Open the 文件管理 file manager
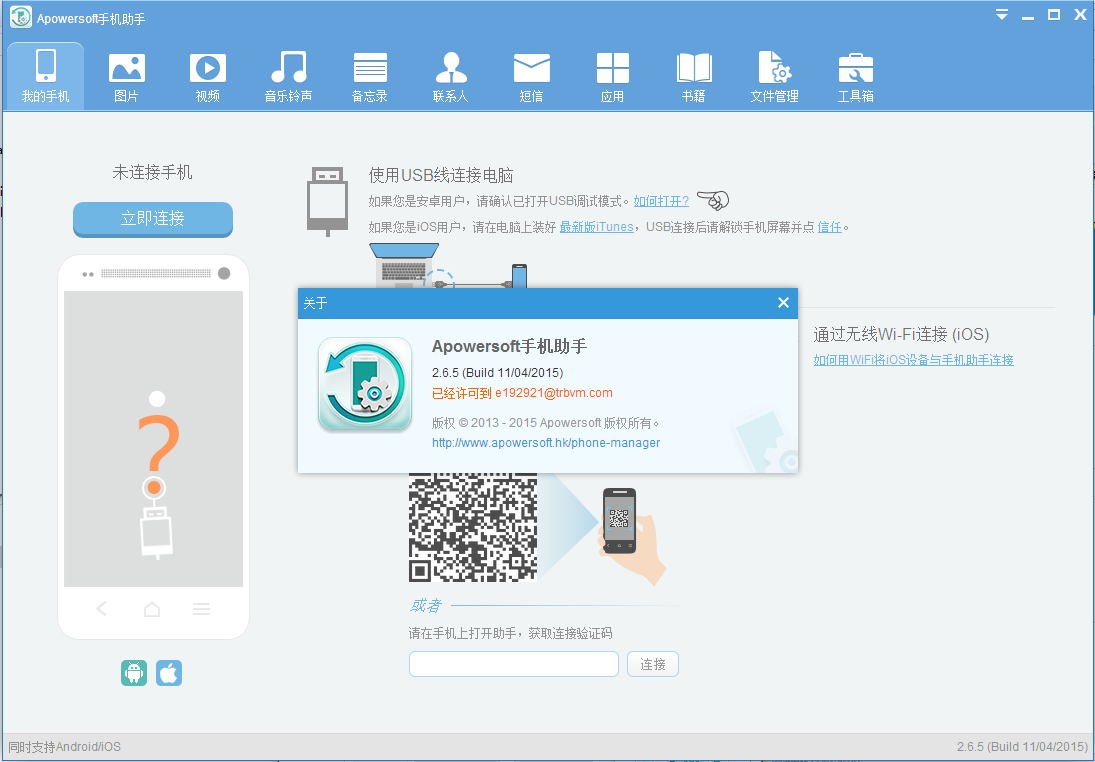 click(x=774, y=76)
